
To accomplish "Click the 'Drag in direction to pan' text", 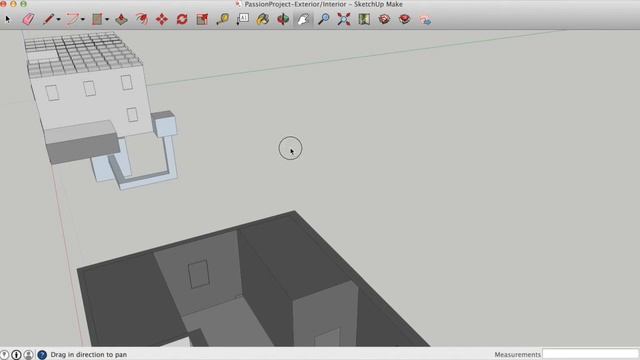I will [89, 355].
